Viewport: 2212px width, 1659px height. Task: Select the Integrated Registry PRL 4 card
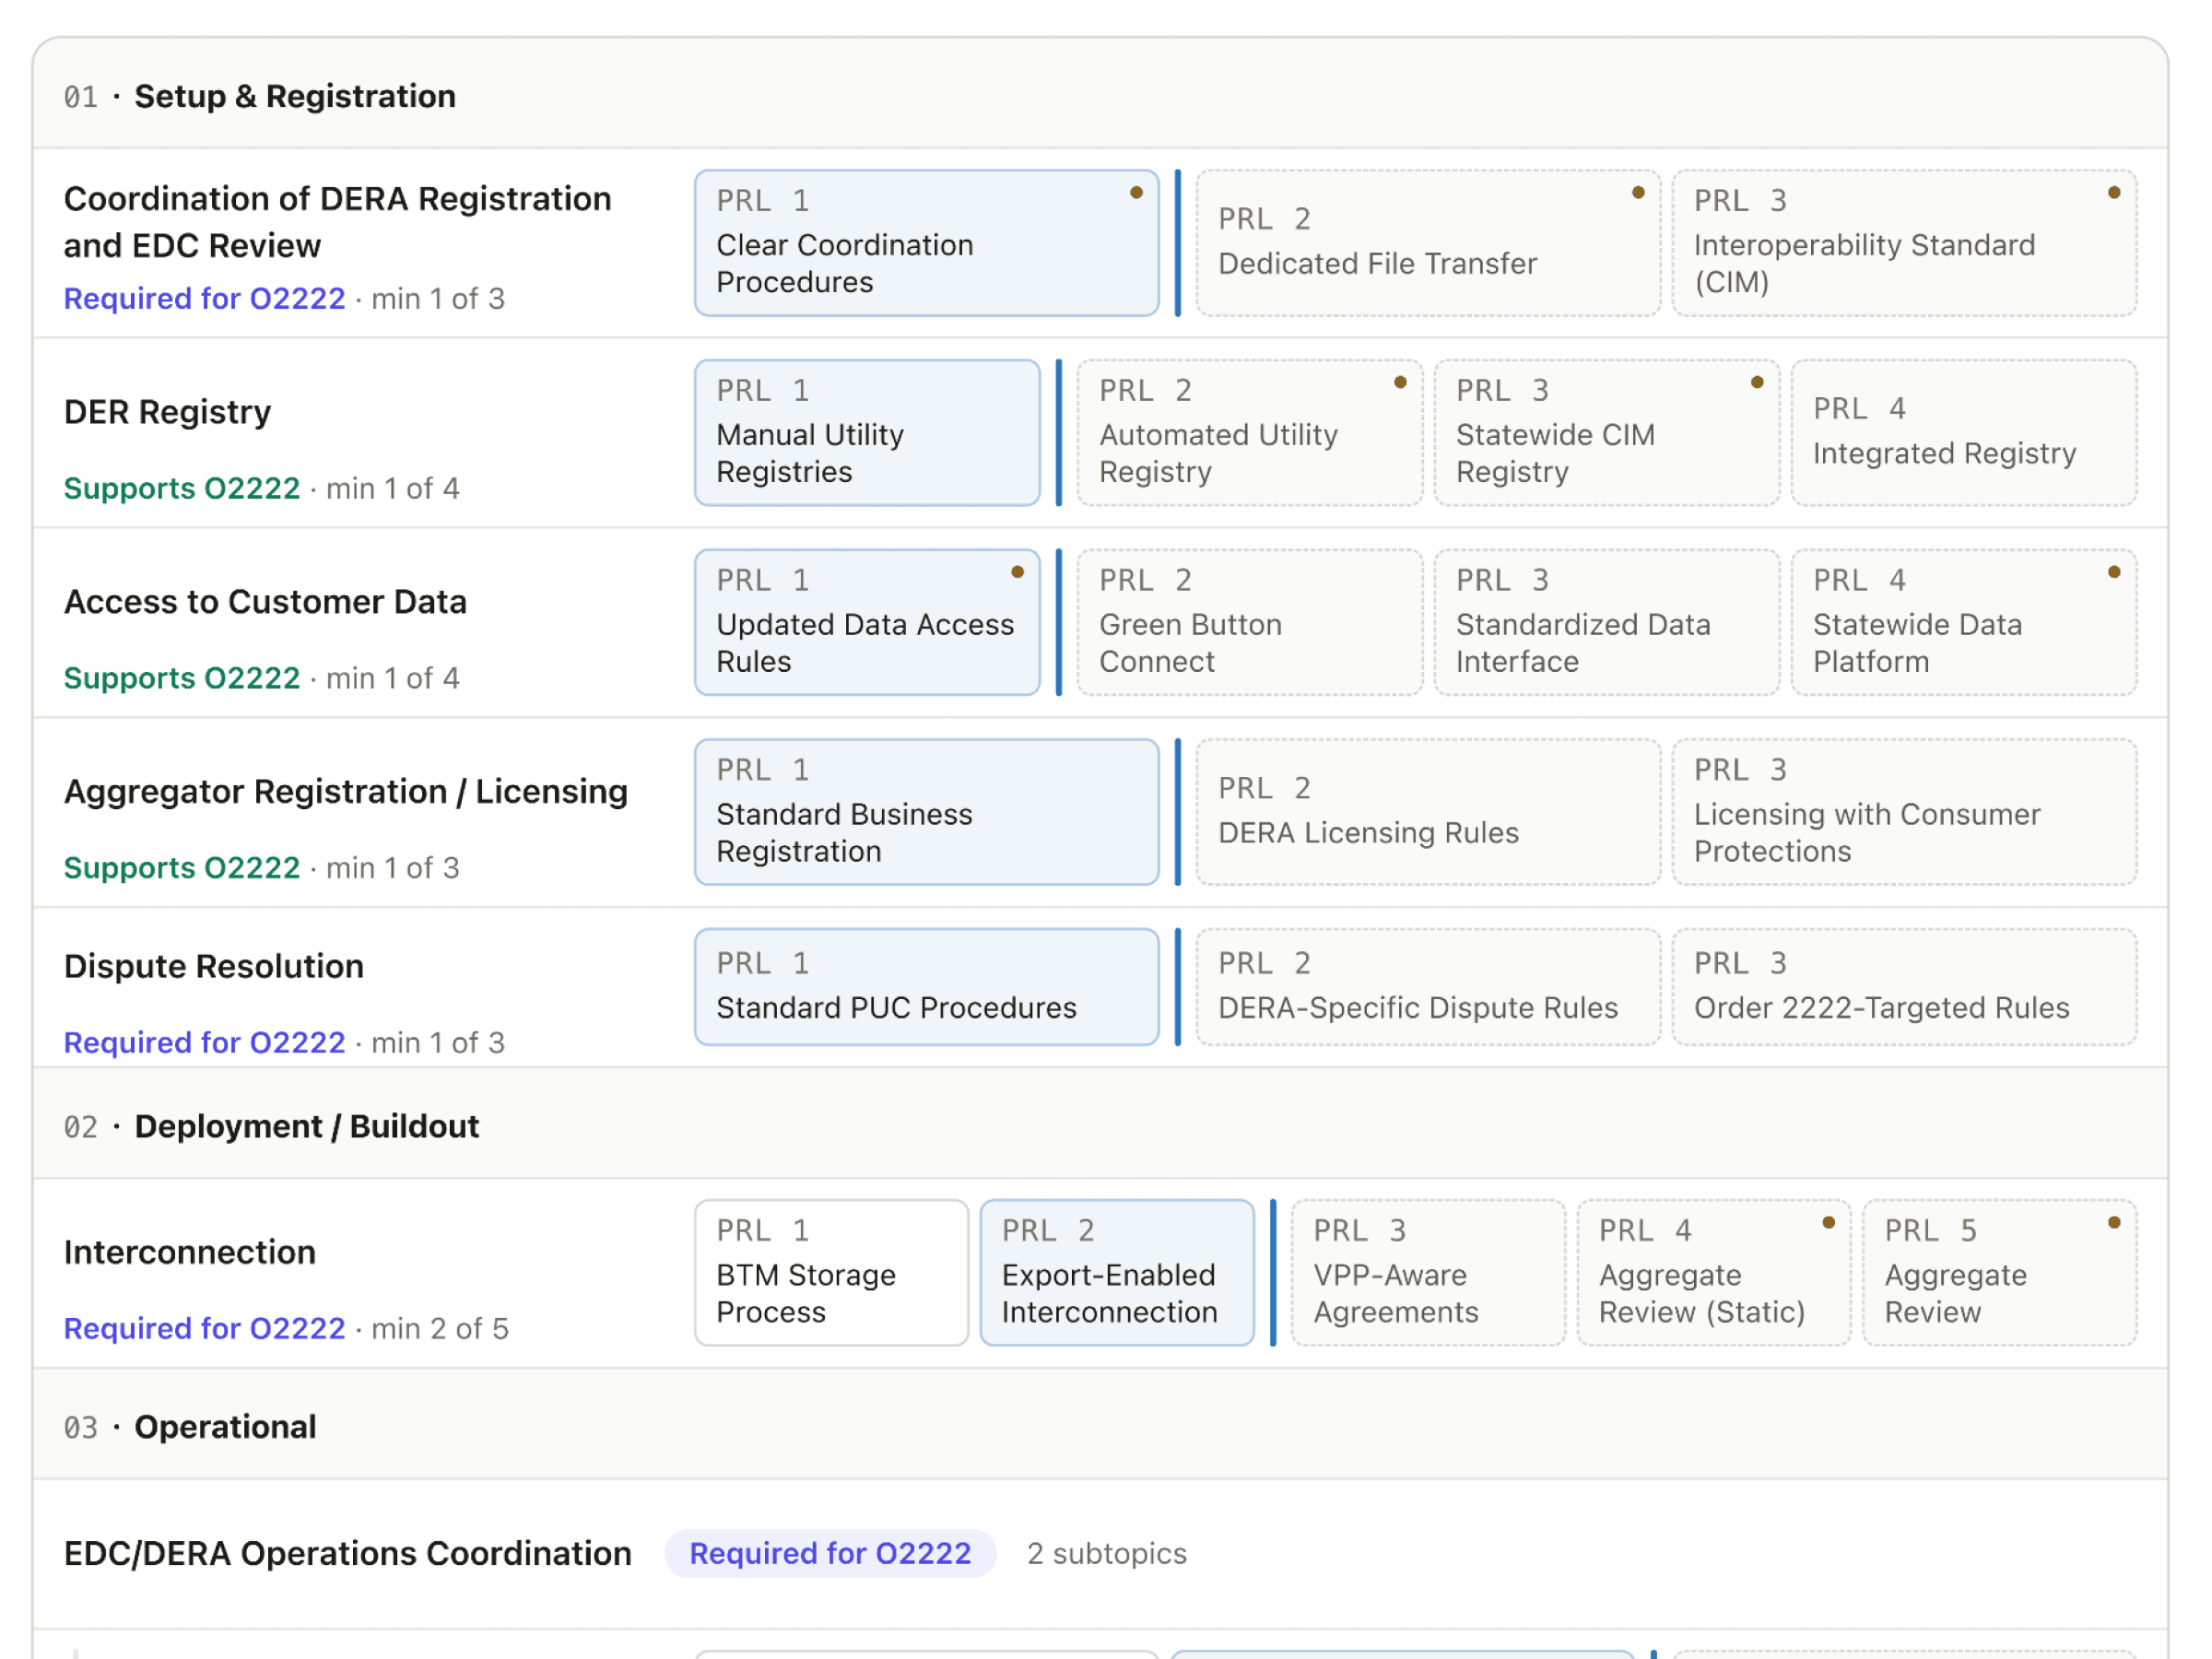1963,433
